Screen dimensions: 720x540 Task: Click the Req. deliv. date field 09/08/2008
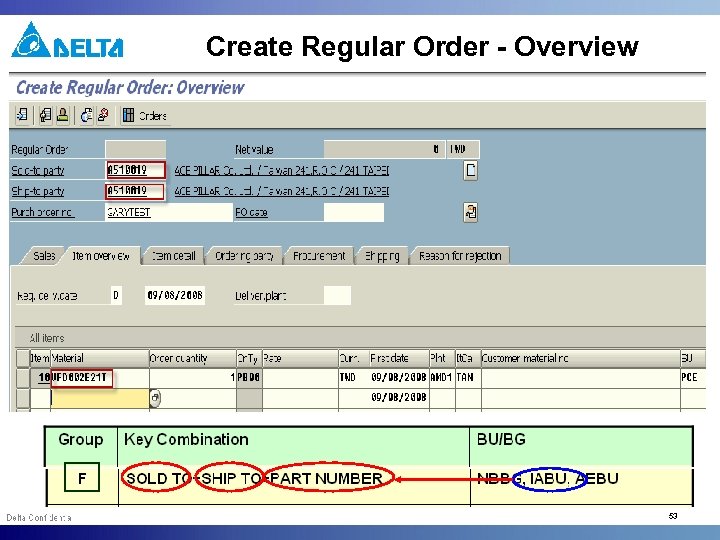pos(174,295)
